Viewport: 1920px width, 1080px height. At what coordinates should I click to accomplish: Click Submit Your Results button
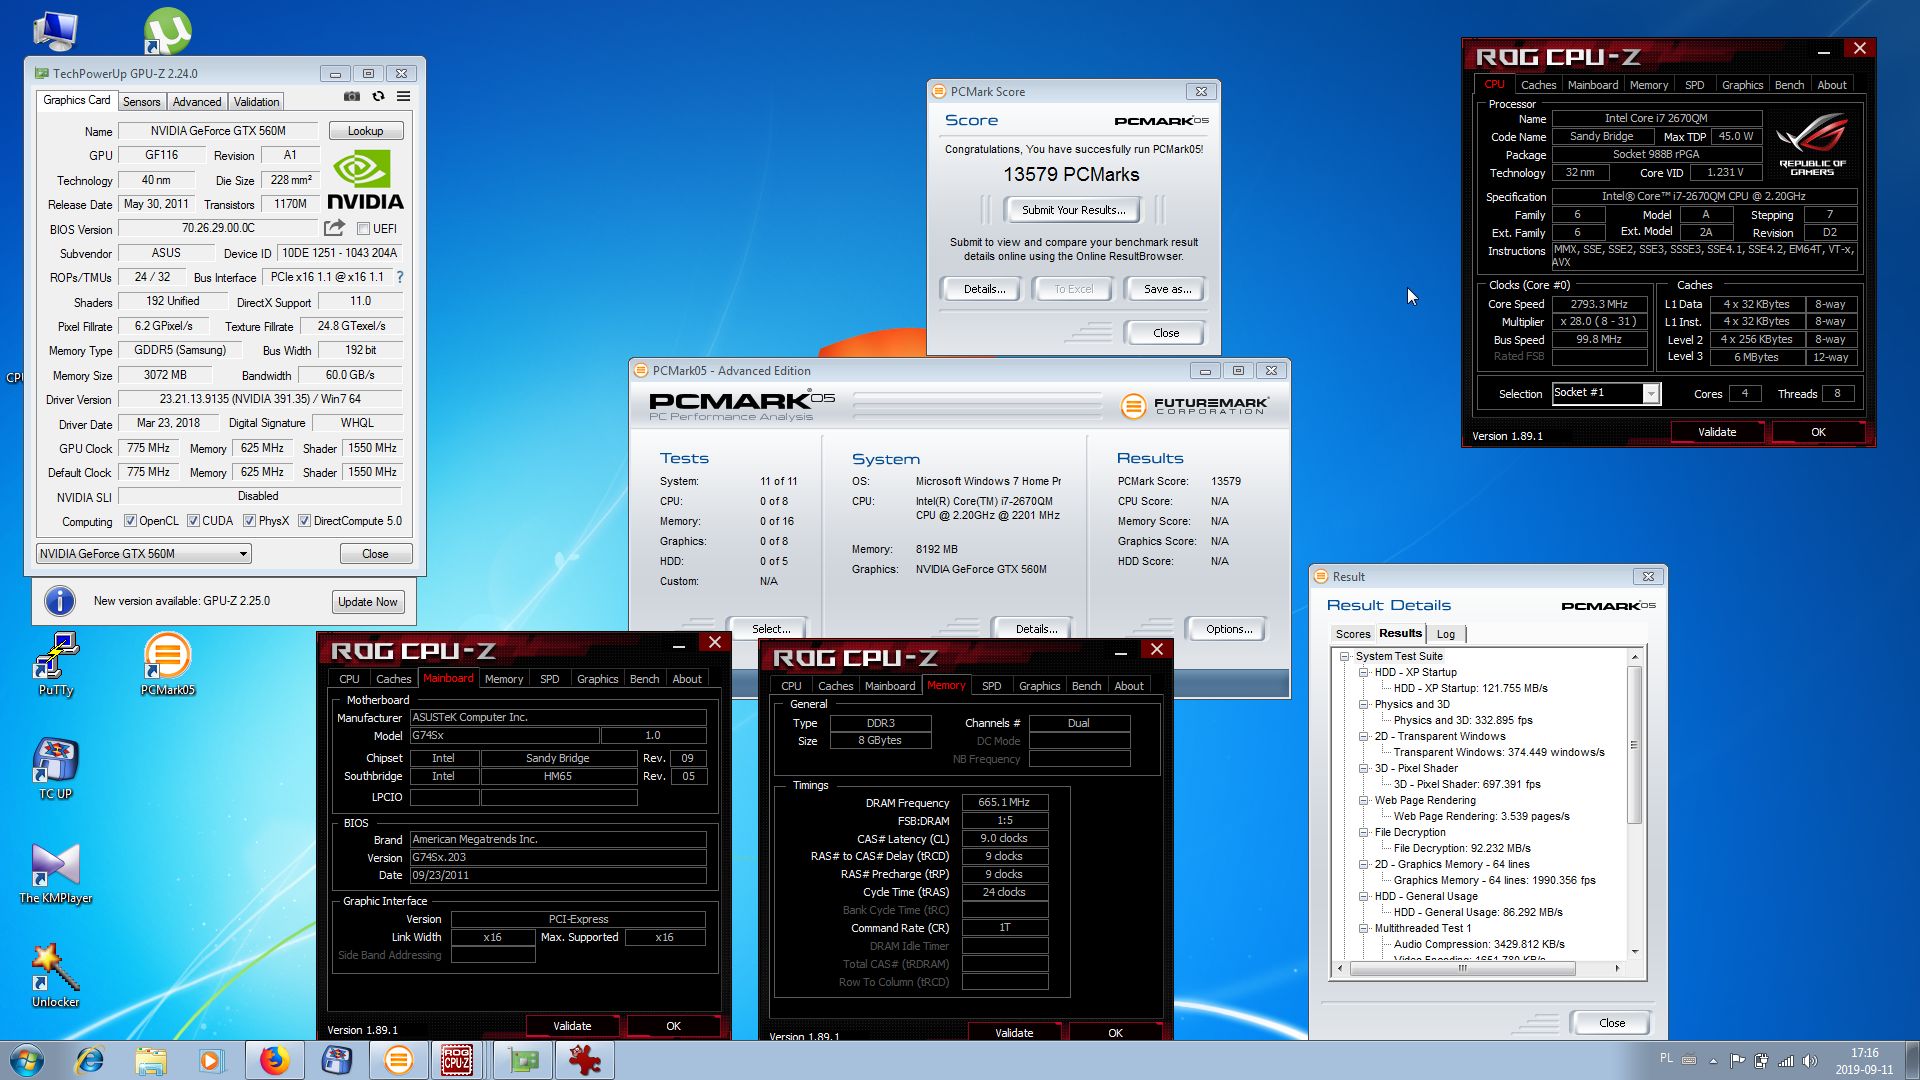(1073, 210)
